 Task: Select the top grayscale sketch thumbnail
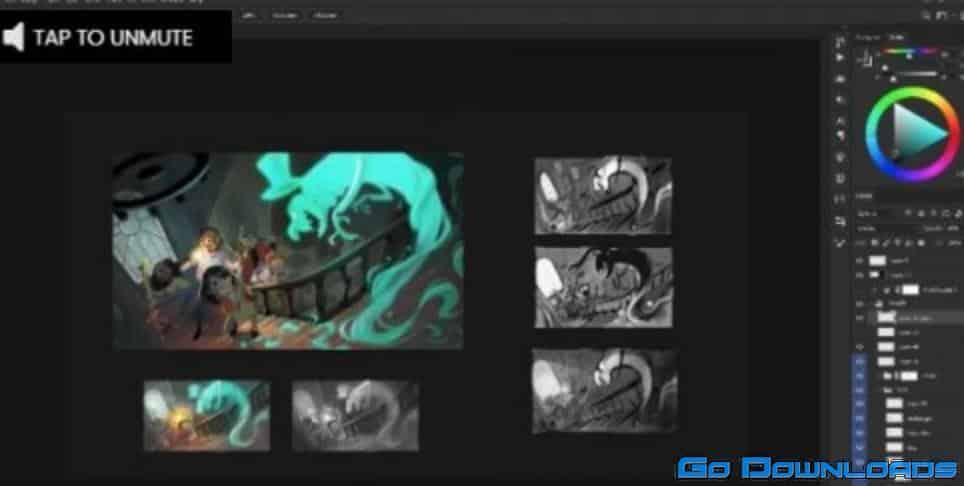coord(602,194)
